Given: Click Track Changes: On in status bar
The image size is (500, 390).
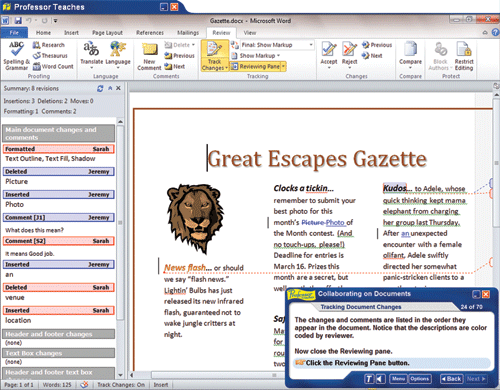Looking at the screenshot, I should click(x=121, y=385).
